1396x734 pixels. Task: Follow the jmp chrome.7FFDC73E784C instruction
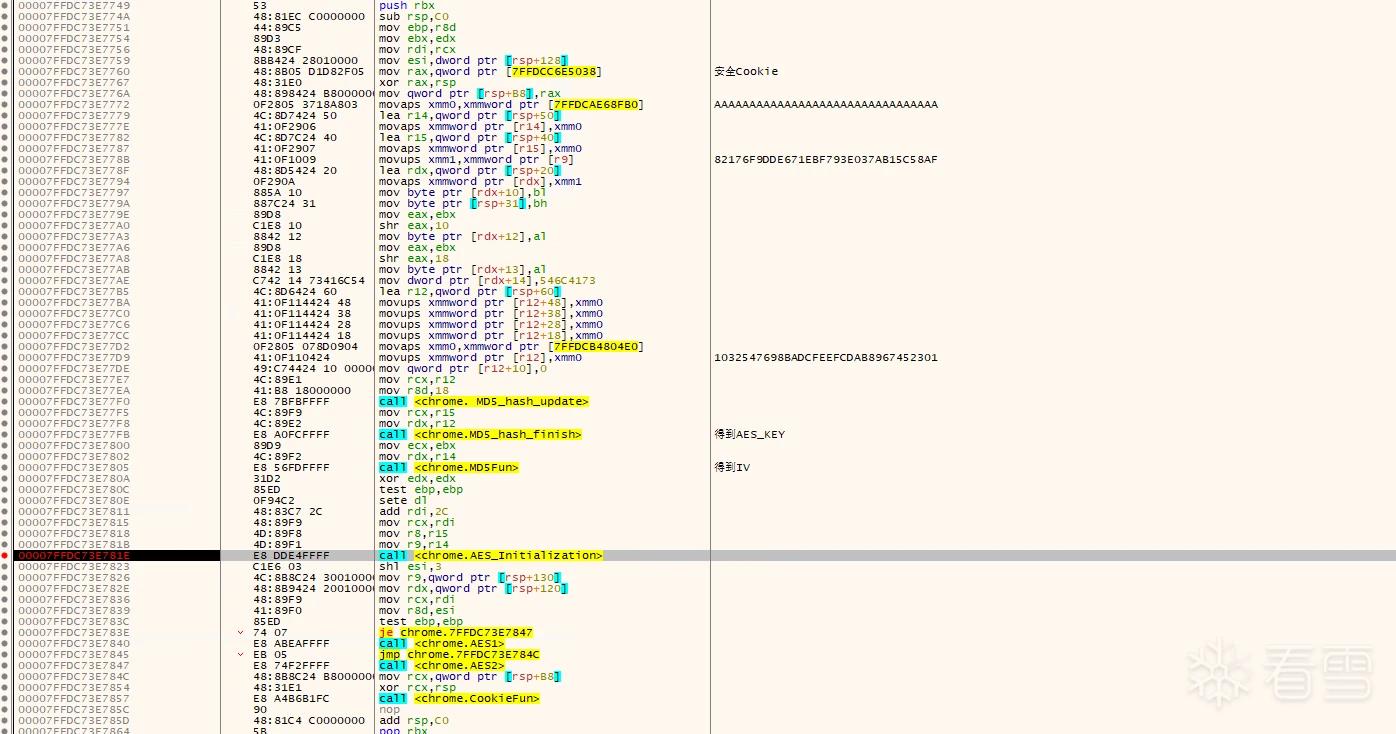459,654
